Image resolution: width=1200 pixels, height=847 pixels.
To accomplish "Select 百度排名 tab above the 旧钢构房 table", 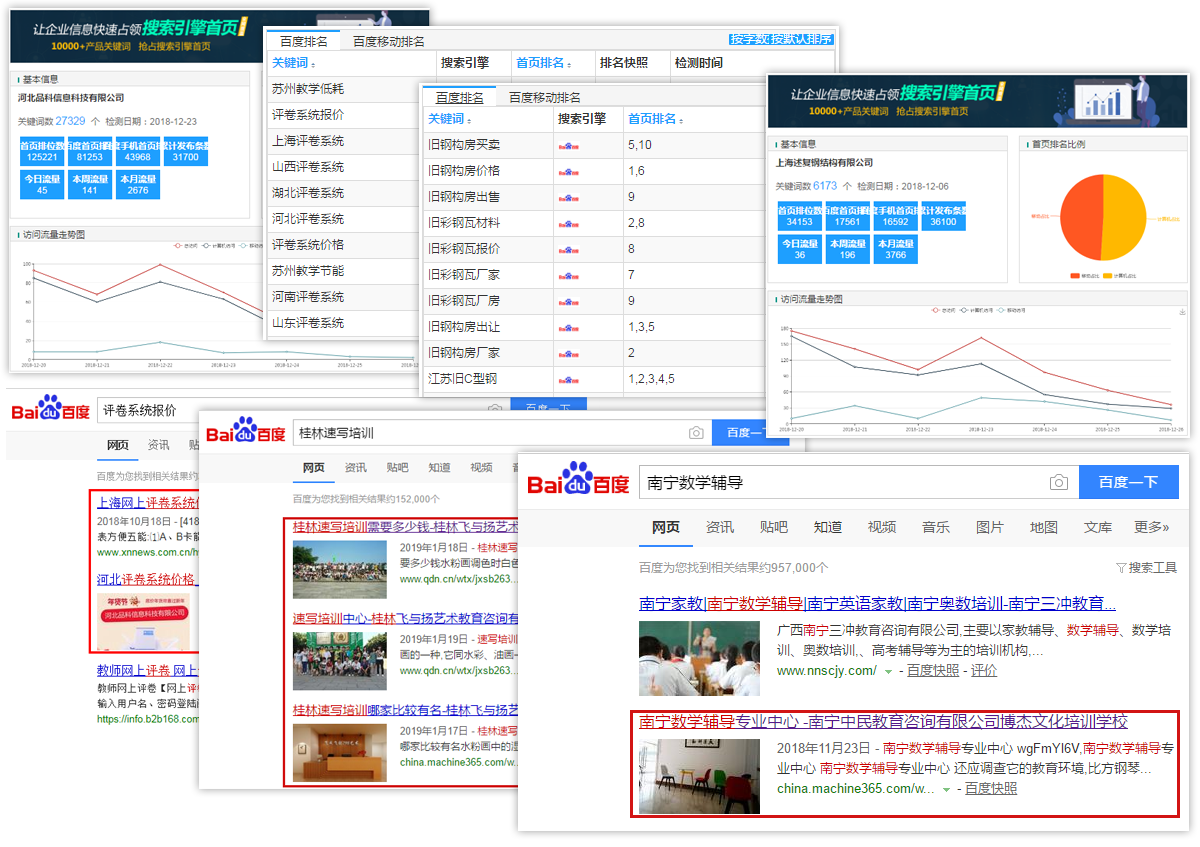I will point(460,97).
